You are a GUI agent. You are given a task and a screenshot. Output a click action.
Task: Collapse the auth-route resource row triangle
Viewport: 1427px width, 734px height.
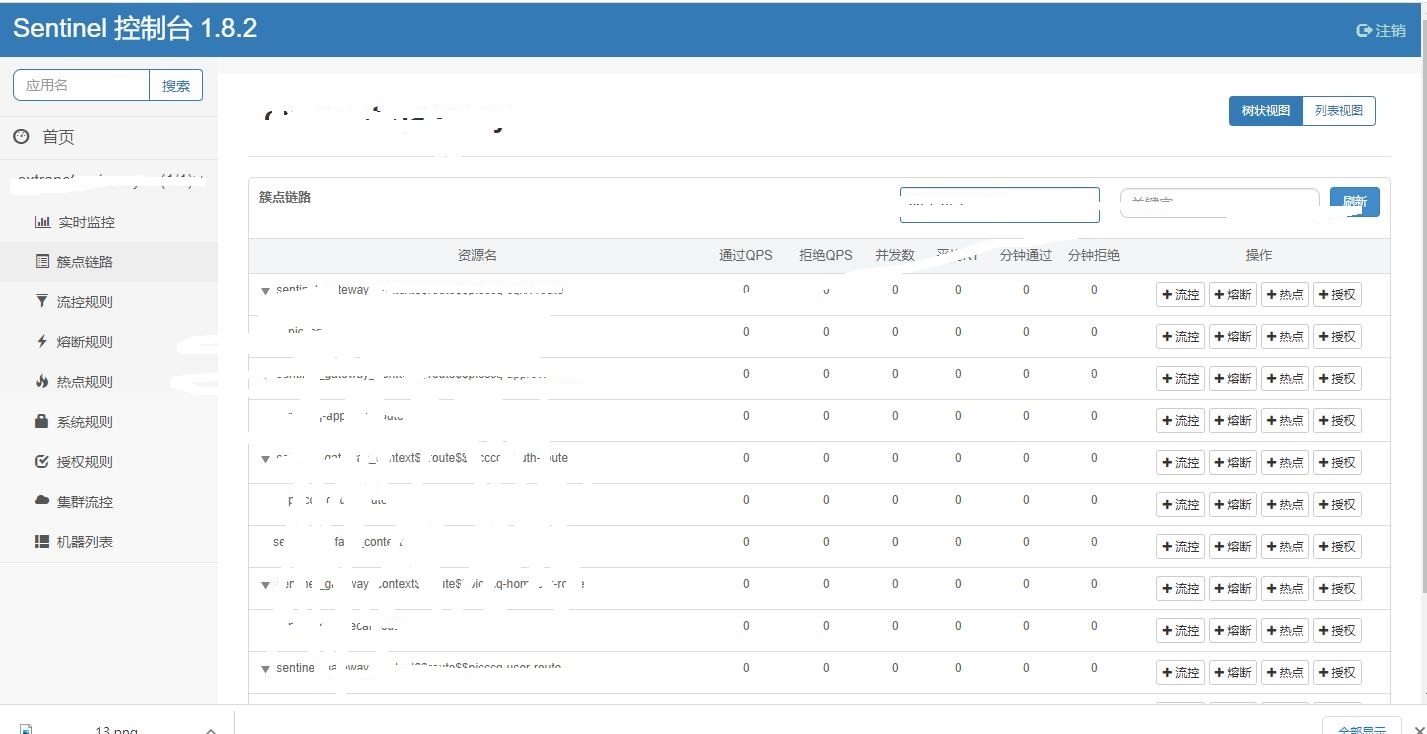click(x=265, y=459)
